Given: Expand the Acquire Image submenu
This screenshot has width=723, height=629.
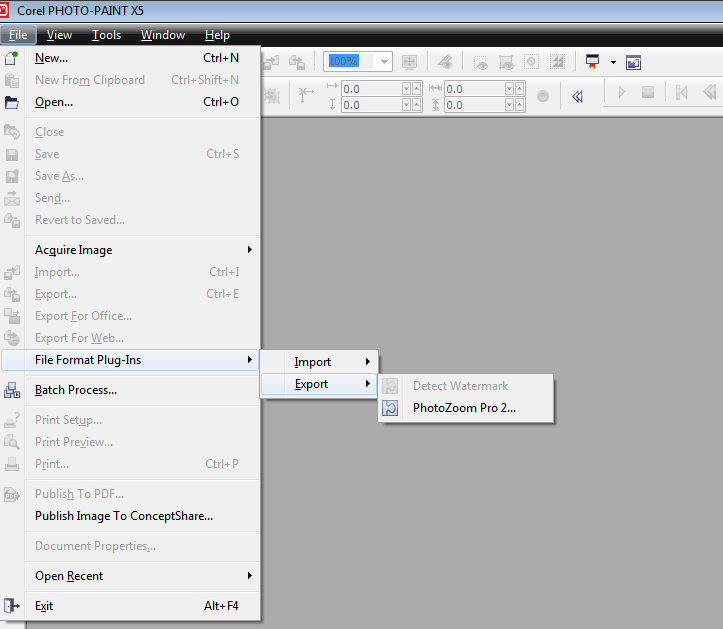Looking at the screenshot, I should (249, 249).
